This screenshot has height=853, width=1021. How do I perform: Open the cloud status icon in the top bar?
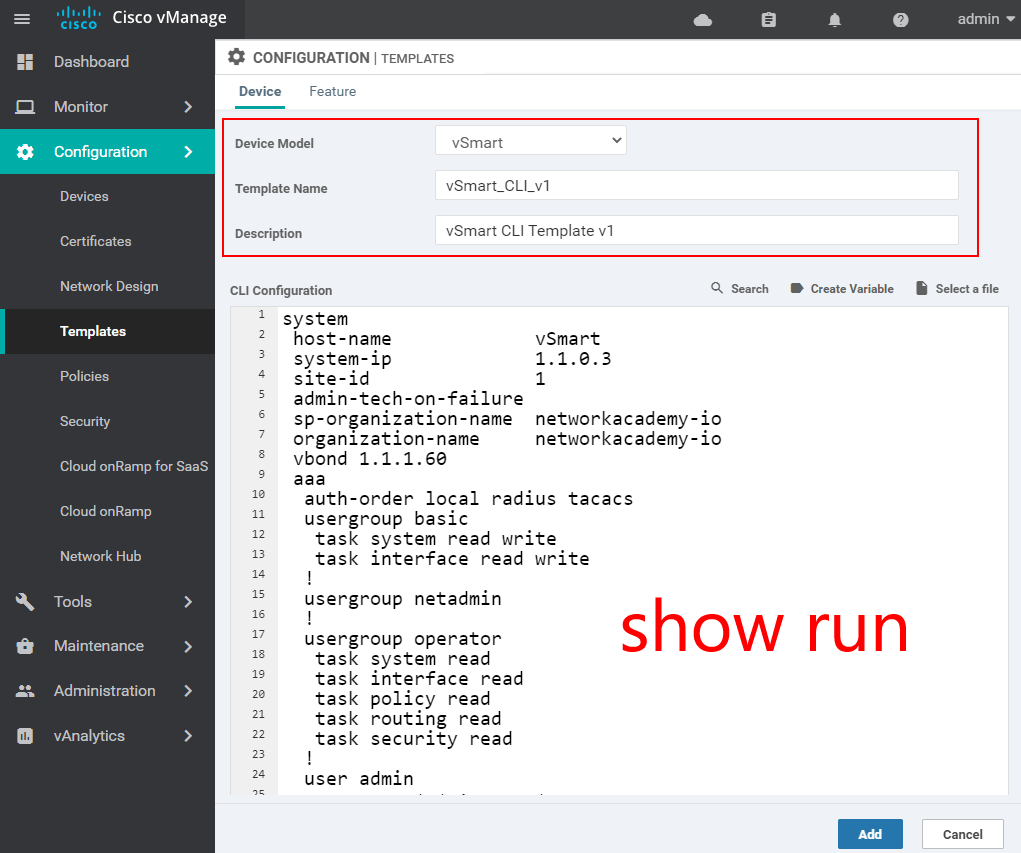point(703,19)
